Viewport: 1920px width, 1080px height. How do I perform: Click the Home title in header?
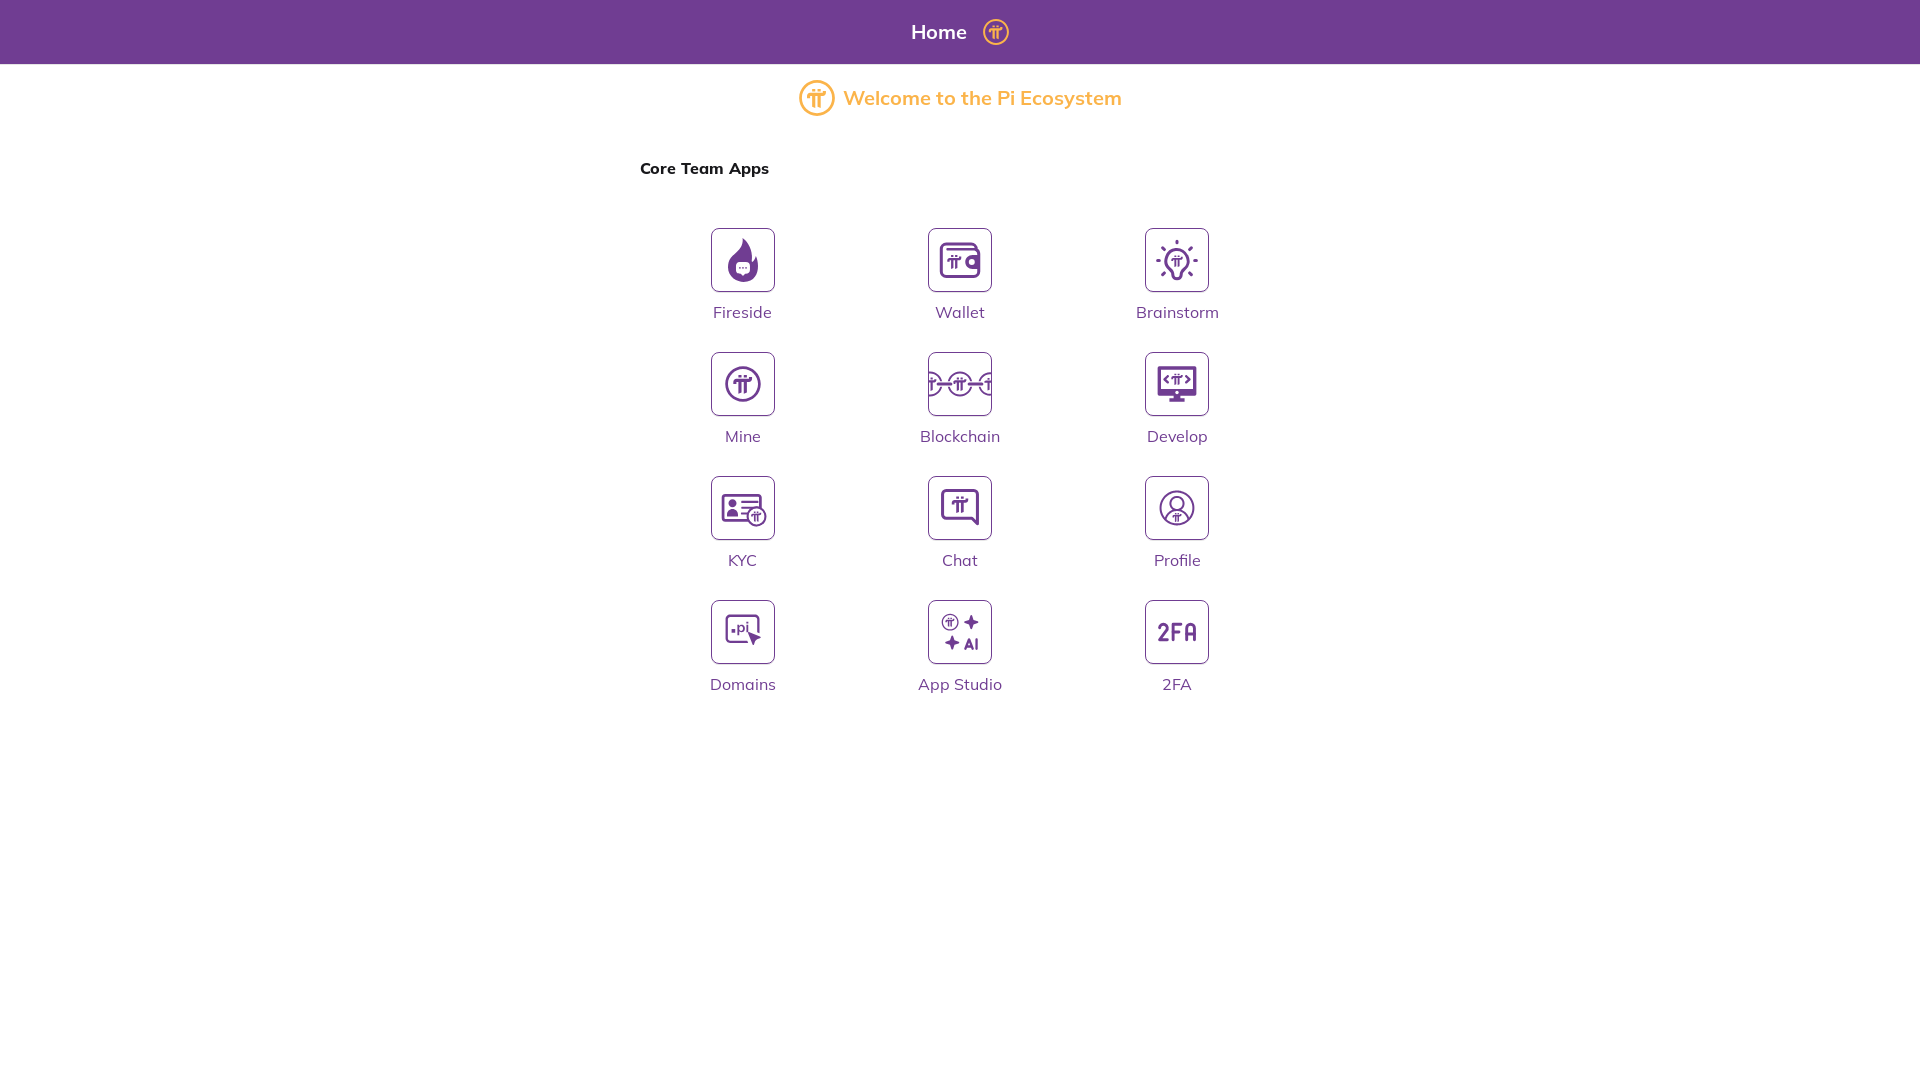[938, 32]
